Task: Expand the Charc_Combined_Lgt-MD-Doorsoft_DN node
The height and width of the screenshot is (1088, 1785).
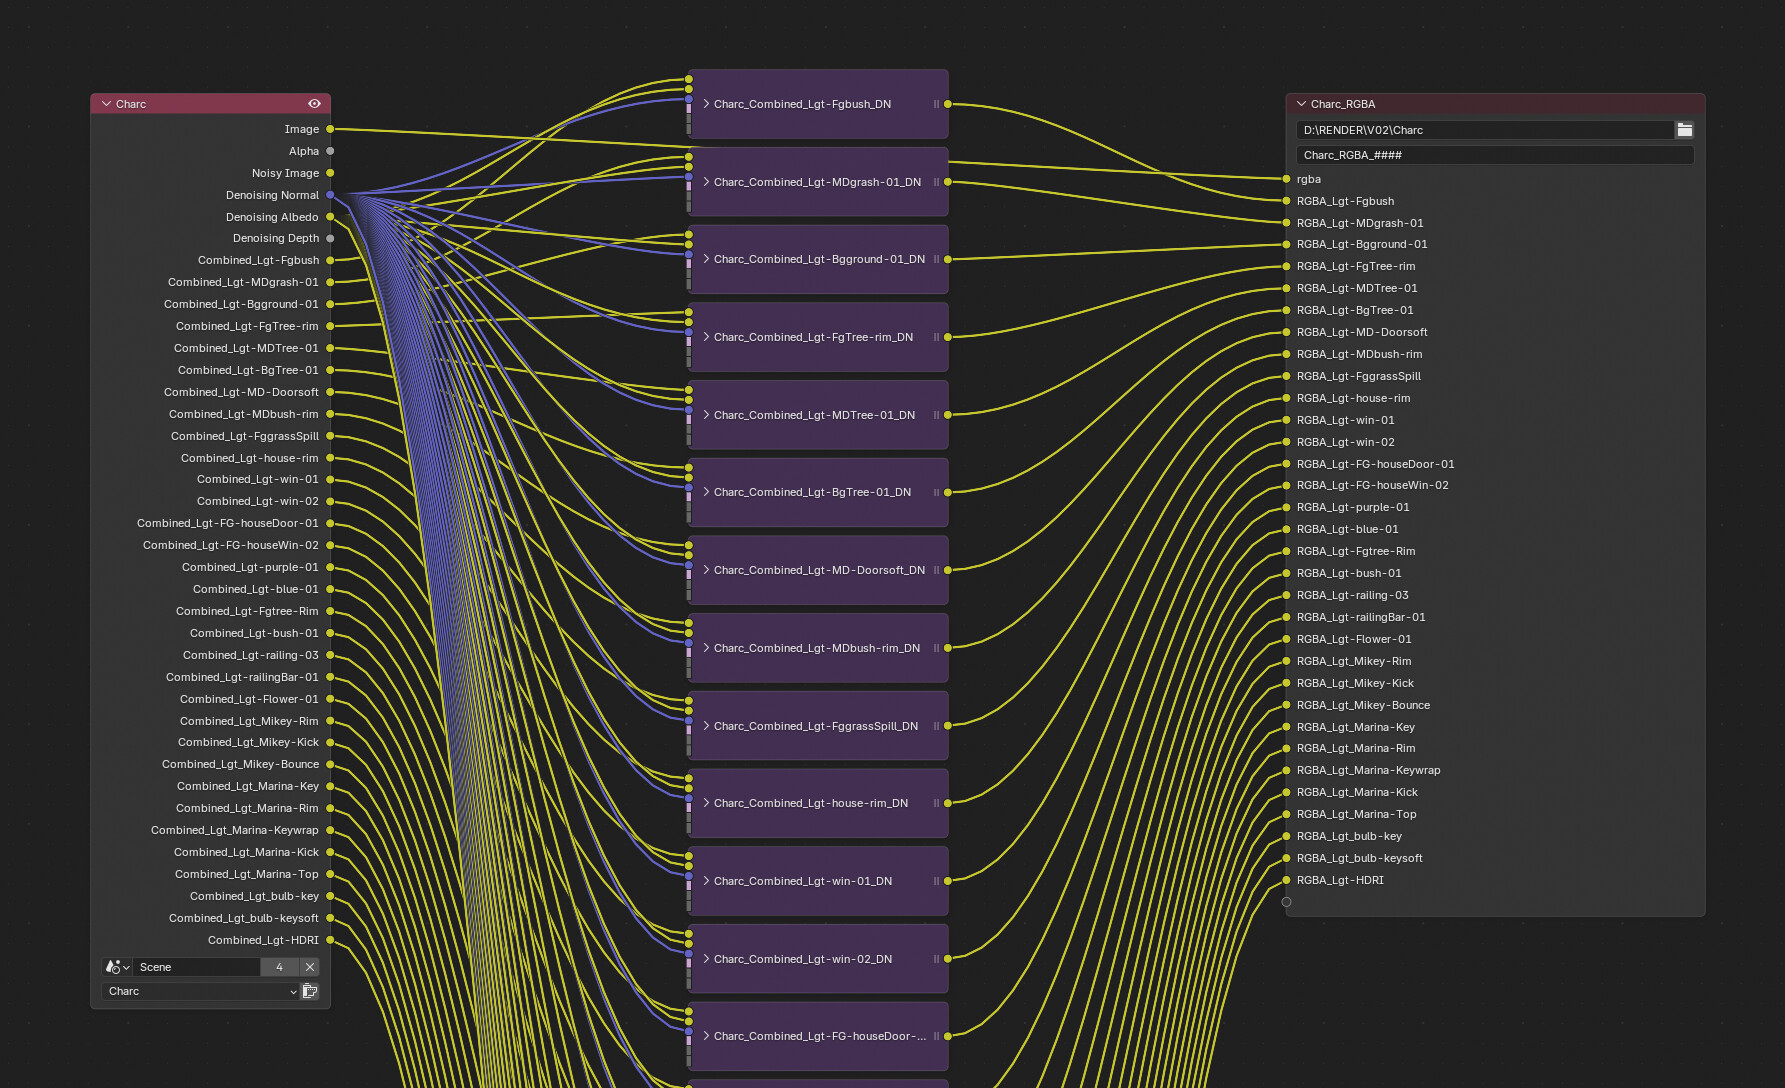Action: (706, 570)
